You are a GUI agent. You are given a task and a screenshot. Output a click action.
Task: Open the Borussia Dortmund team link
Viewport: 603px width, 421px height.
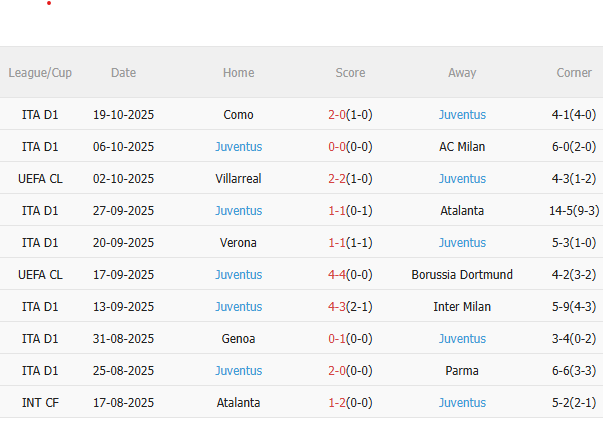(x=462, y=275)
